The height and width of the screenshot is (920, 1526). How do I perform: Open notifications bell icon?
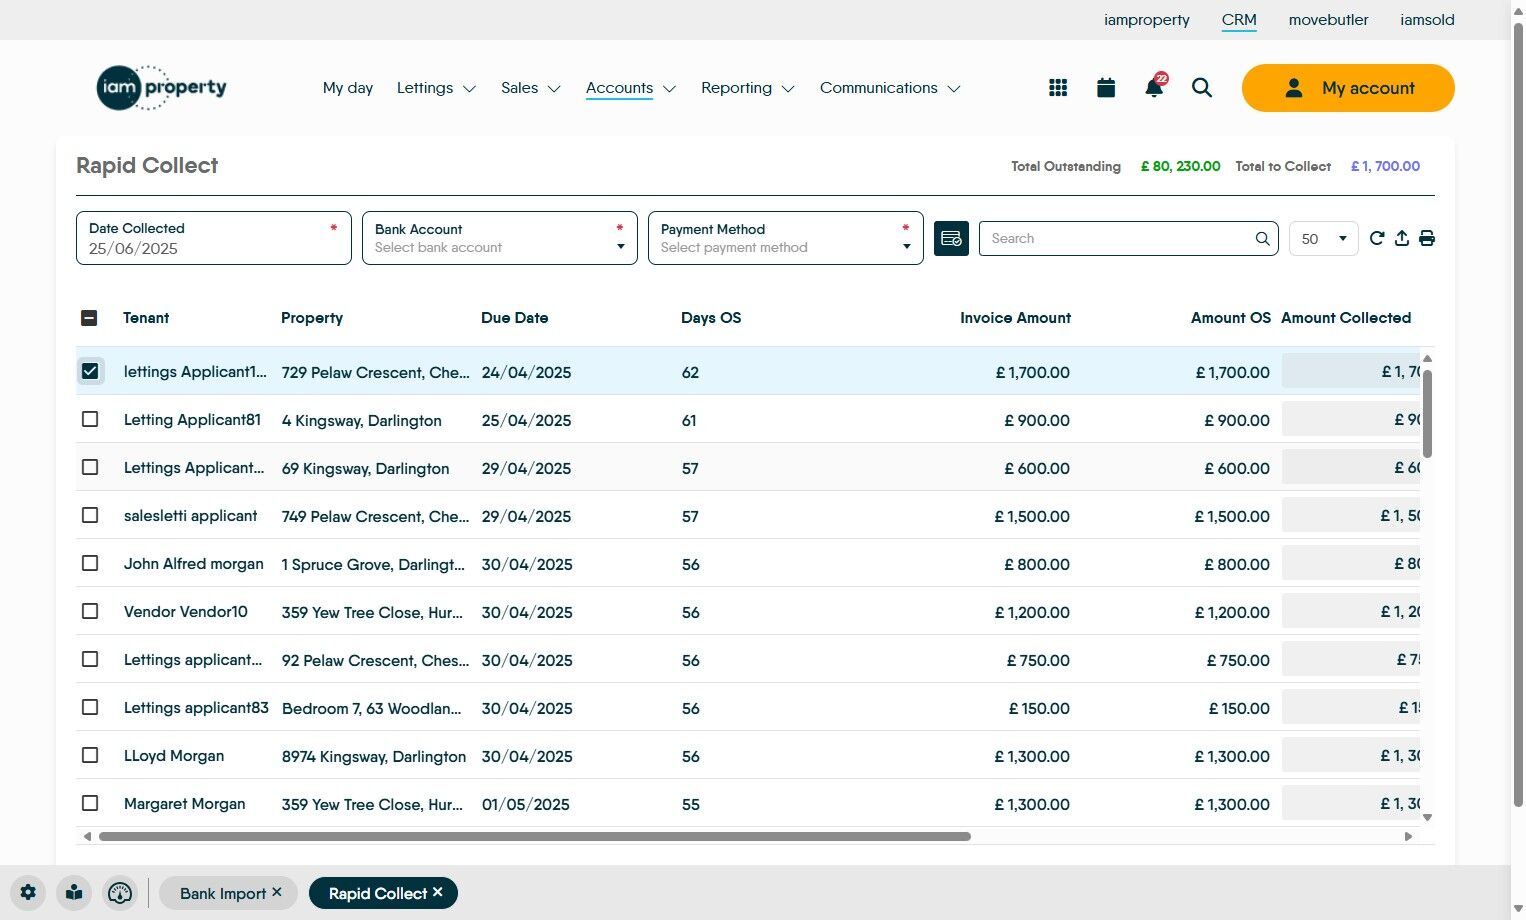coord(1154,88)
